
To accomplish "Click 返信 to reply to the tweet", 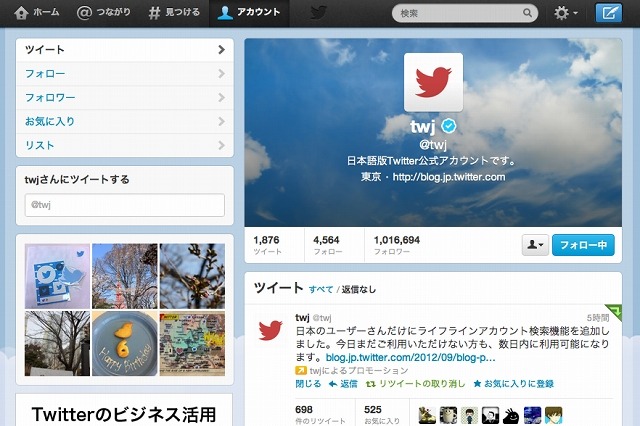I will click(343, 384).
